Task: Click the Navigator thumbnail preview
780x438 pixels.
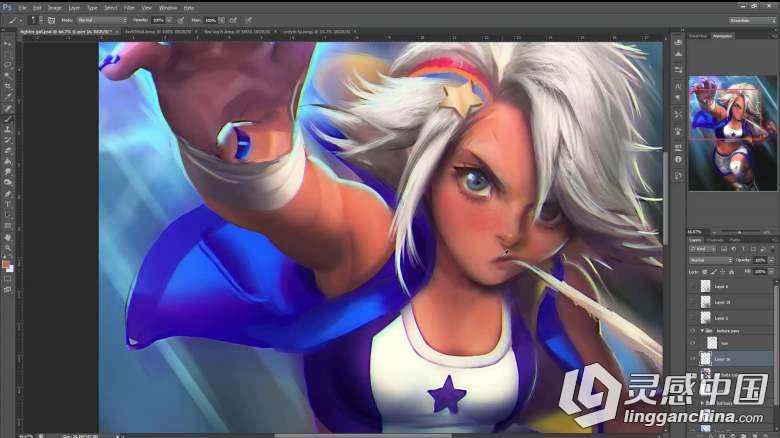Action: click(732, 133)
